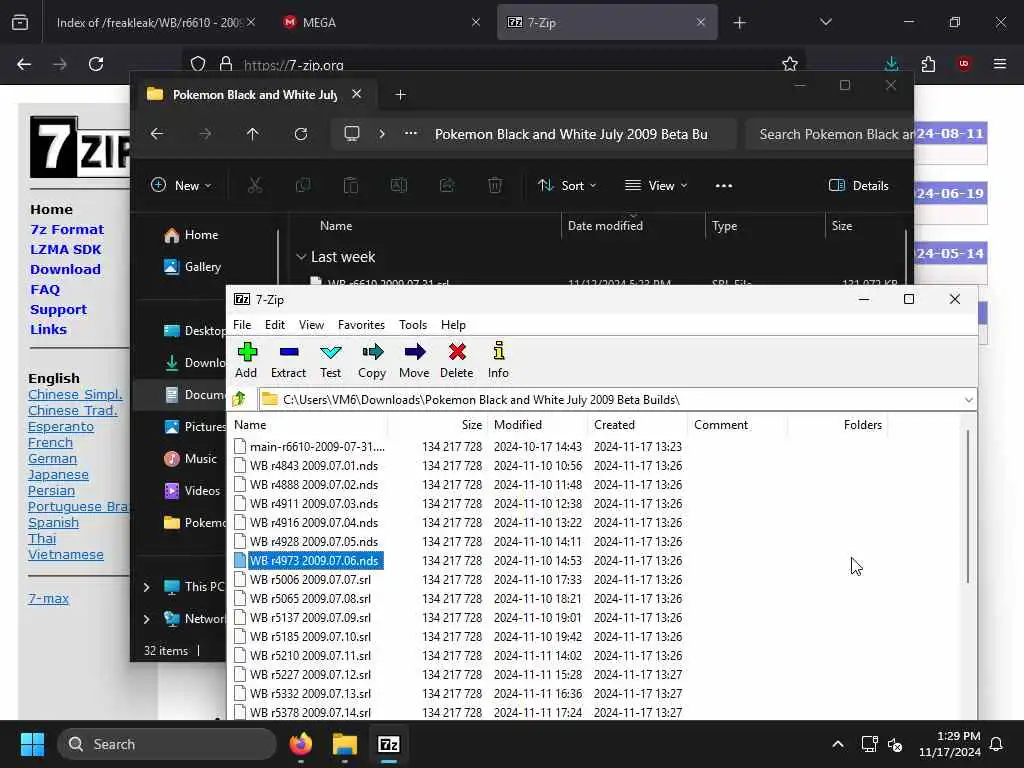This screenshot has height=768, width=1024.
Task: Open Videos in Explorer sidebar
Action: pyautogui.click(x=192, y=490)
